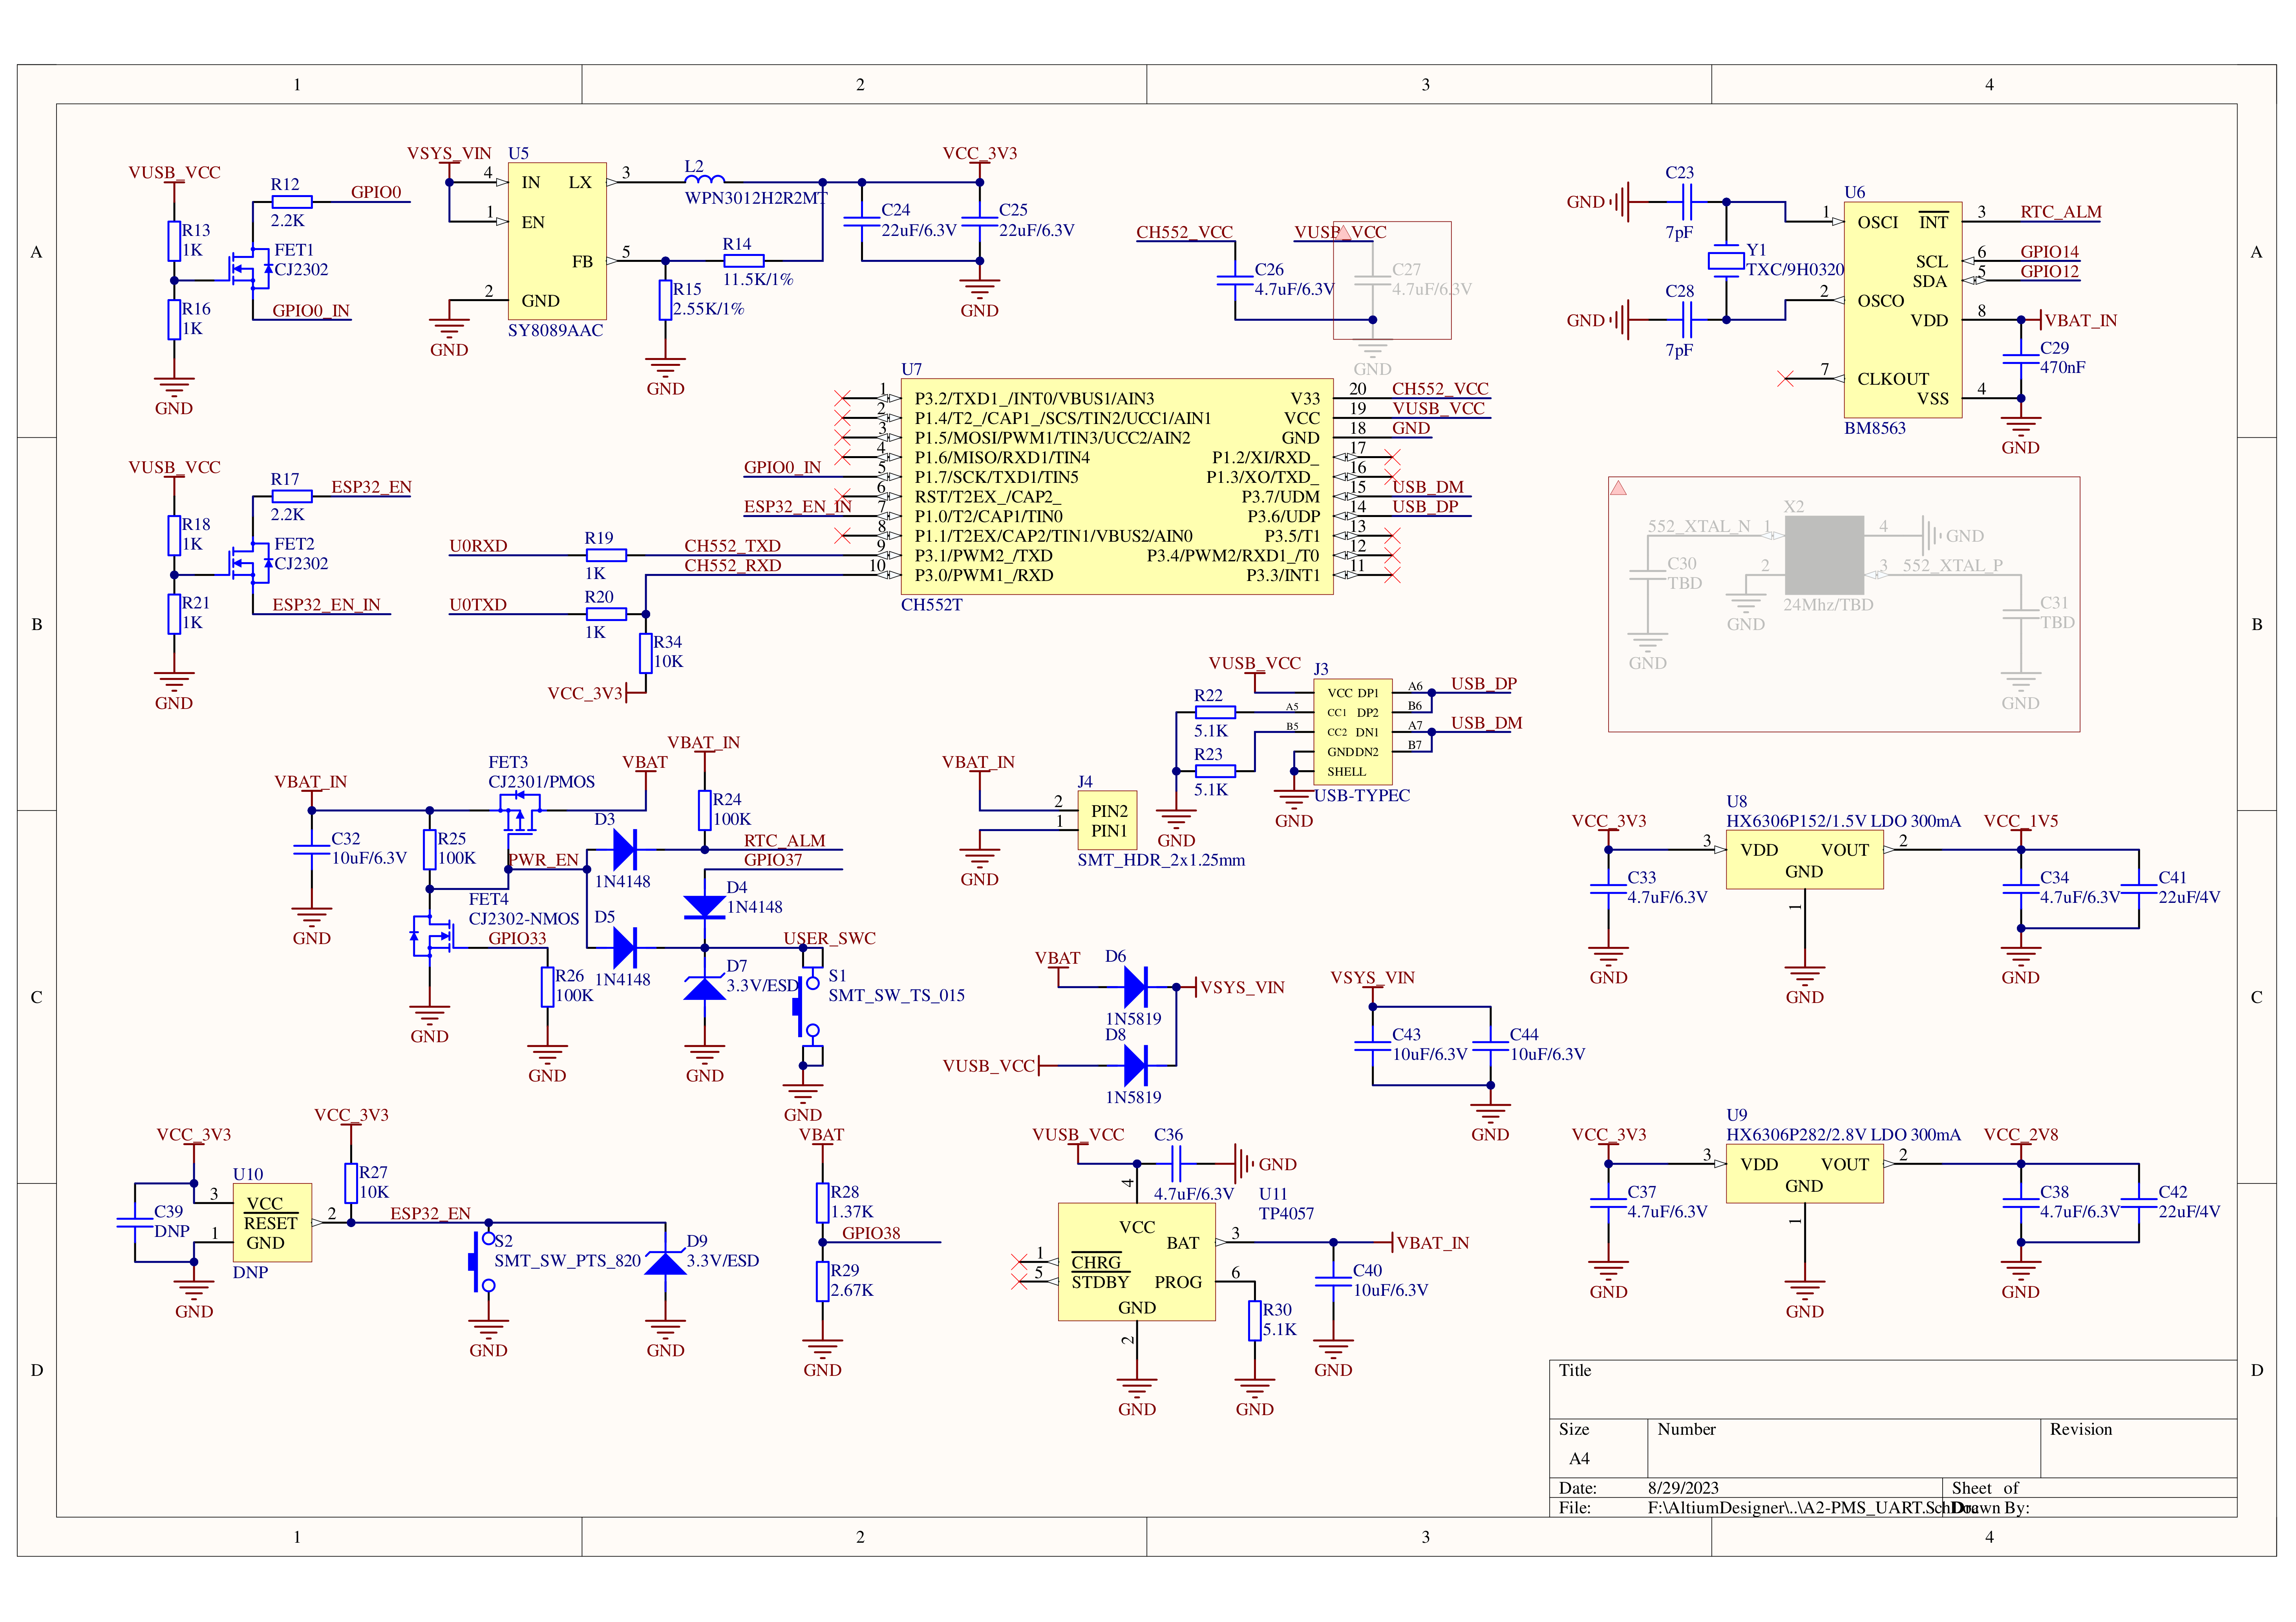Viewport: 2296px width, 1622px height.
Task: Select the U11 TP4057 charger chip body
Action: click(x=1137, y=1262)
